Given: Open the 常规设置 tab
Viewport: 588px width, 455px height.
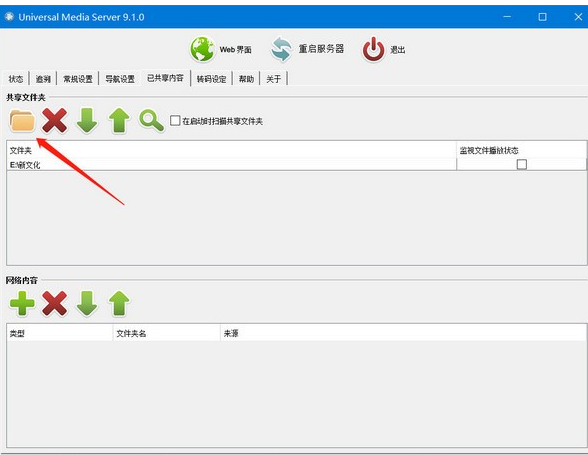Looking at the screenshot, I should (x=78, y=79).
